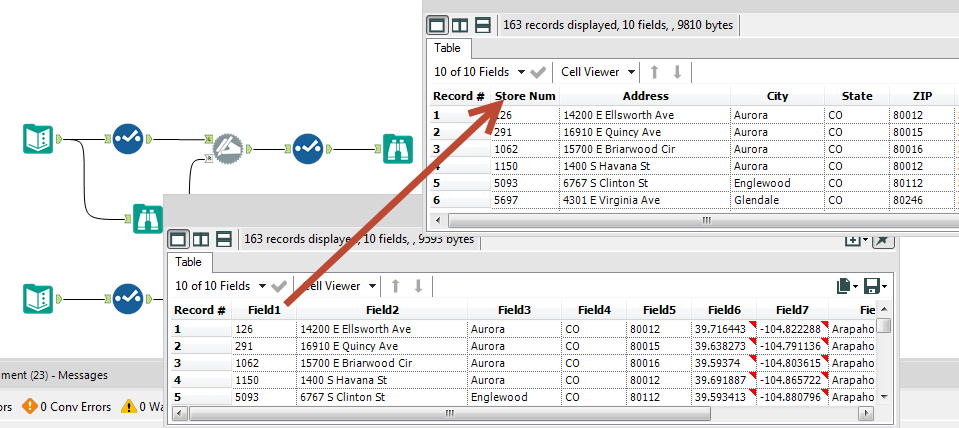959x428 pixels.
Task: Click lower table vertical scrollbar down arrow
Action: (884, 397)
